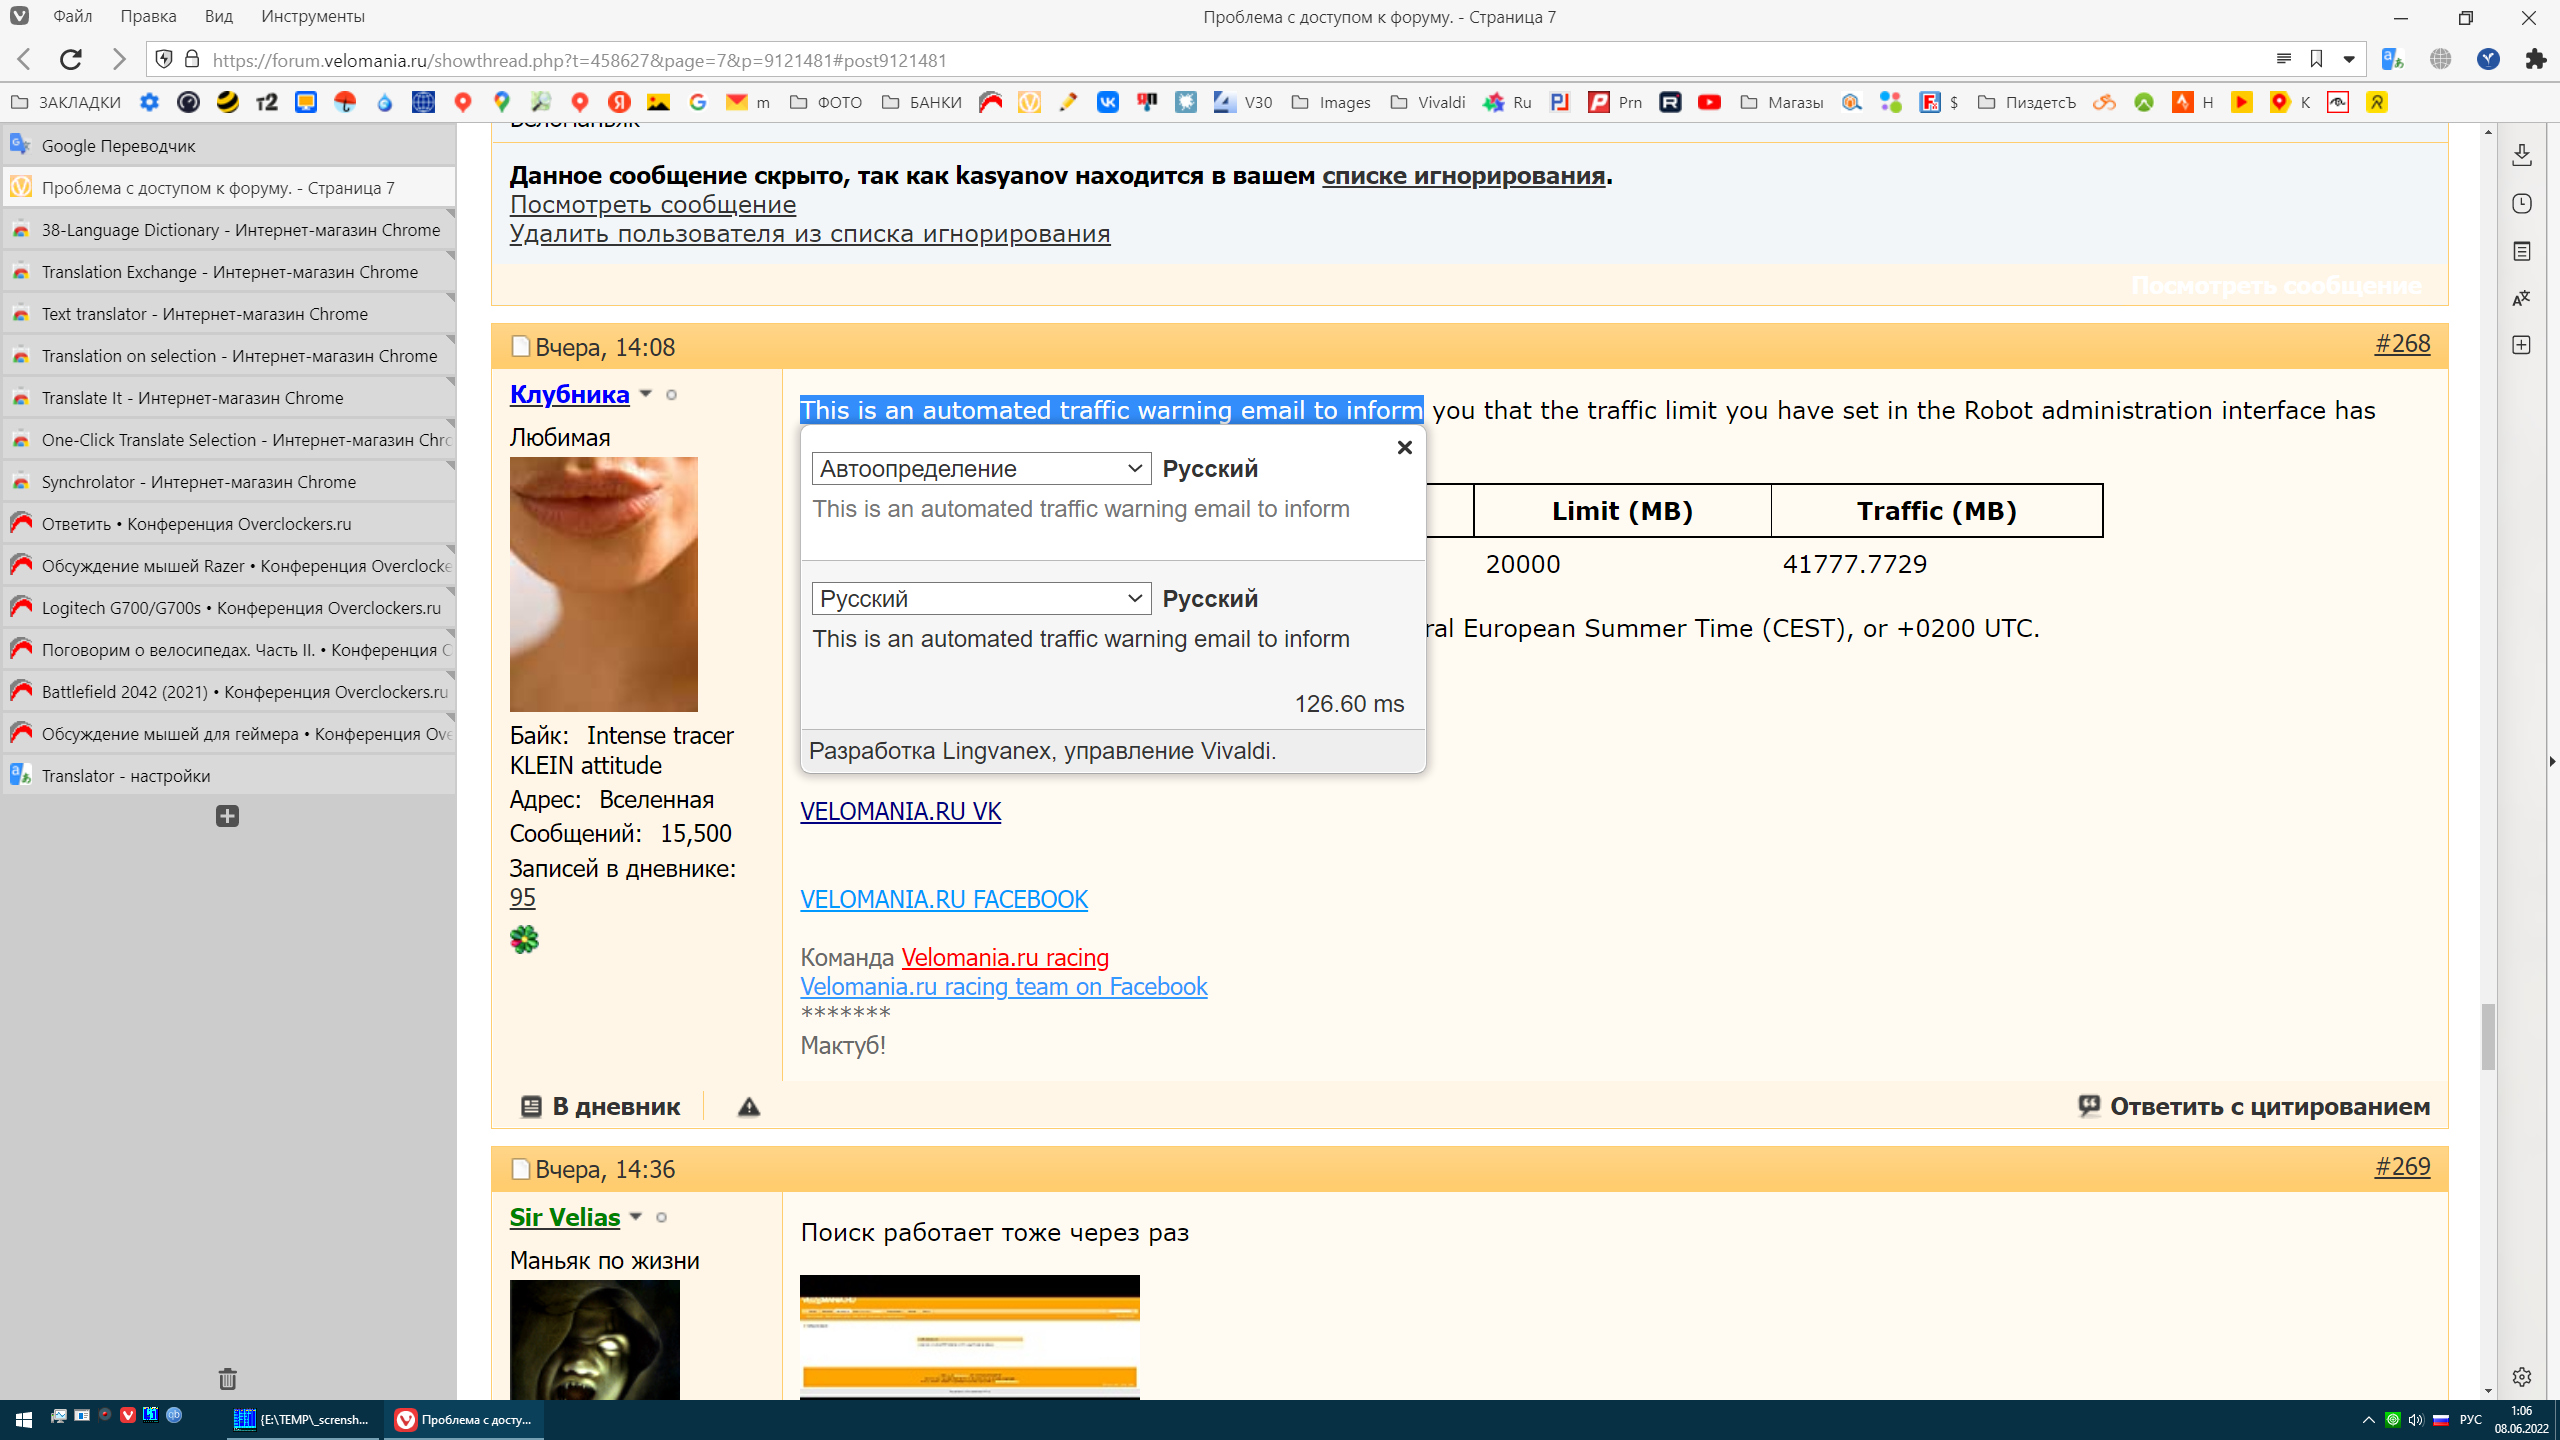The height and width of the screenshot is (1440, 2560).
Task: Toggle the post #268 status icon
Action: click(x=520, y=347)
